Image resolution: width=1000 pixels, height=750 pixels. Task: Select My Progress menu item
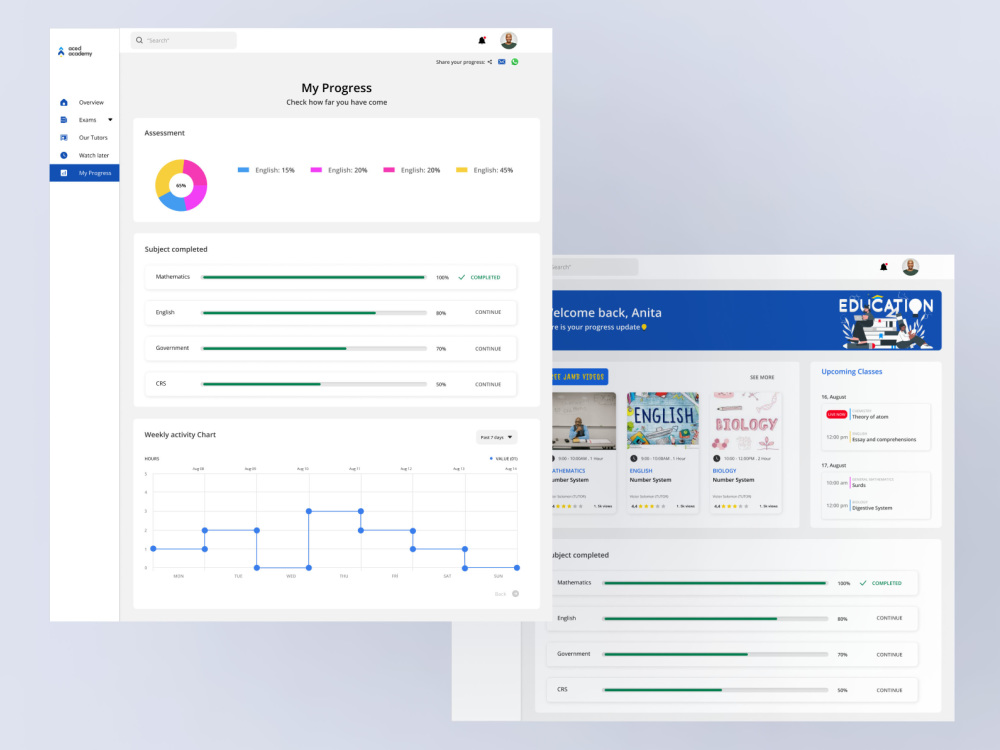point(84,173)
